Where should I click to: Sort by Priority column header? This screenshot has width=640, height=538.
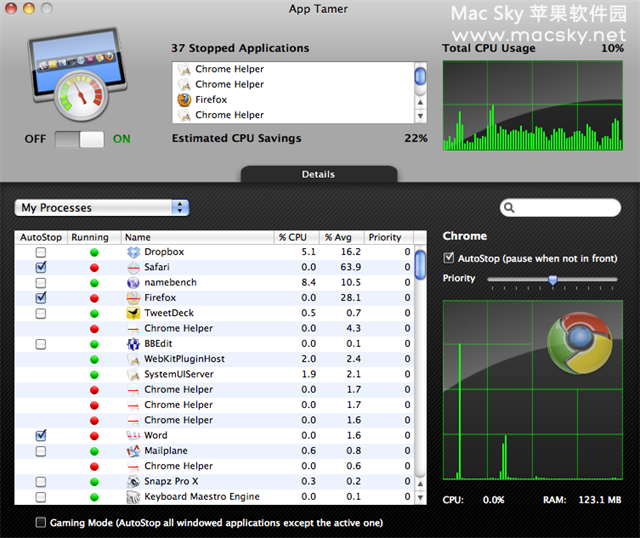tap(389, 238)
